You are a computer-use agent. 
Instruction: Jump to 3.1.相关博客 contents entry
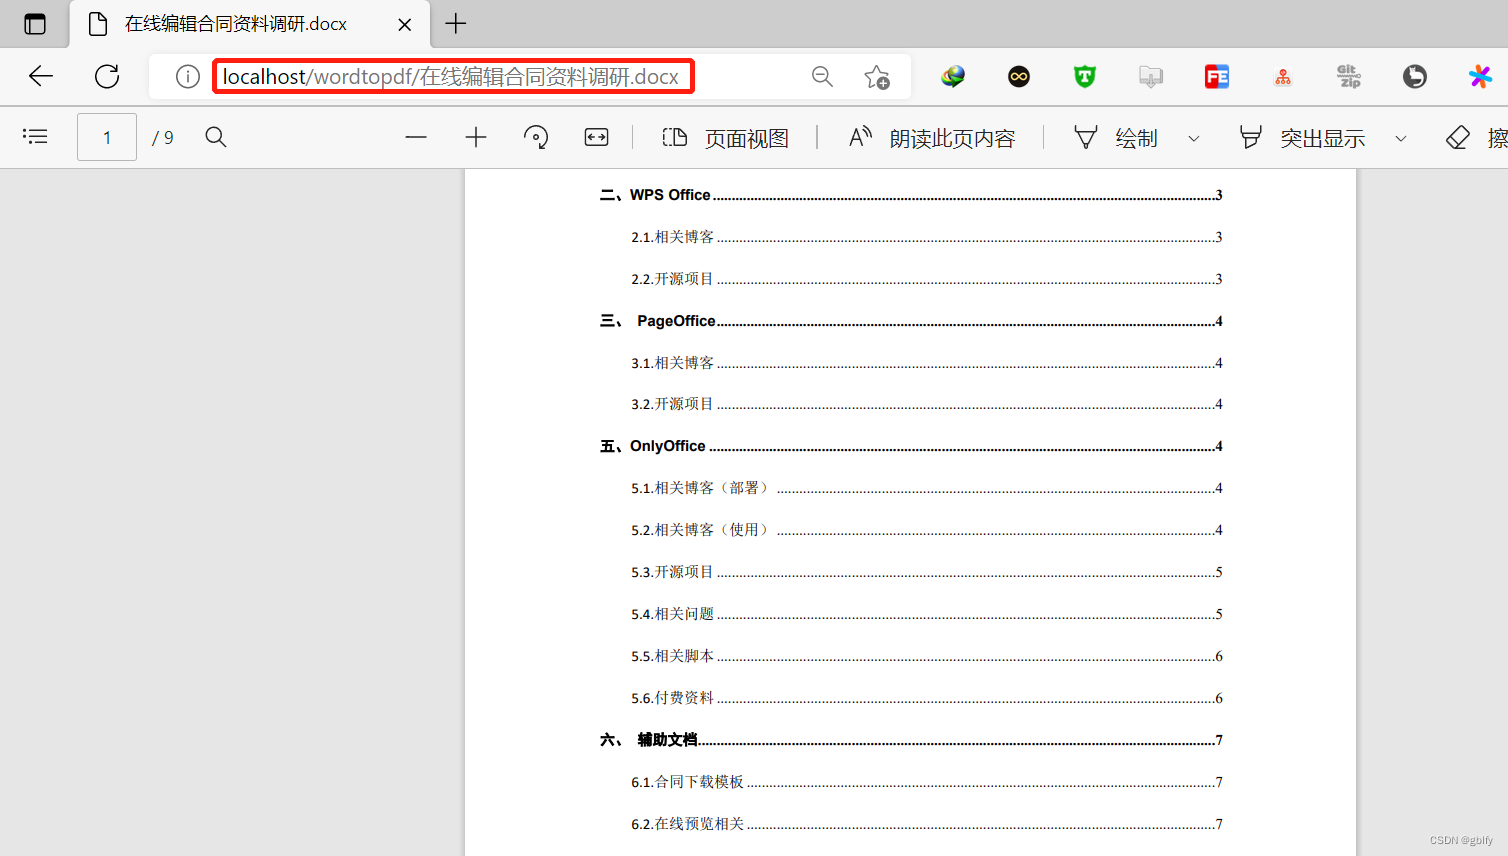point(927,363)
